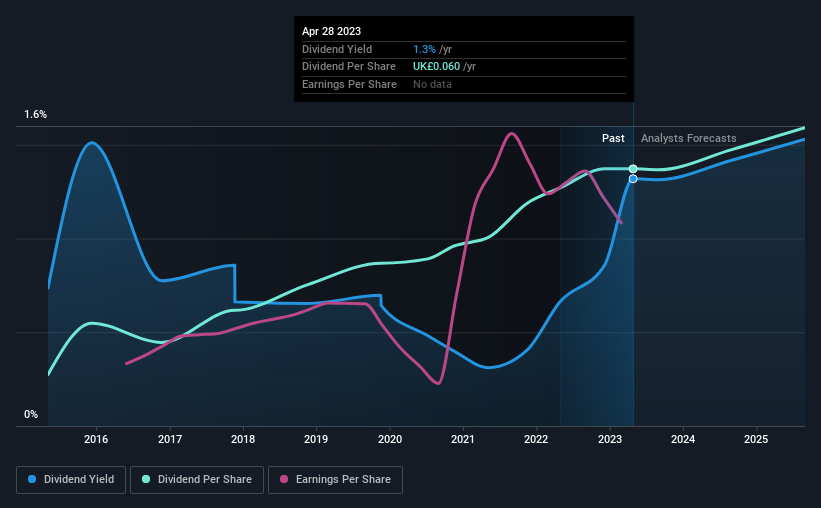821x508 pixels.
Task: Click the 1.3% dividend yield value
Action: pos(424,49)
